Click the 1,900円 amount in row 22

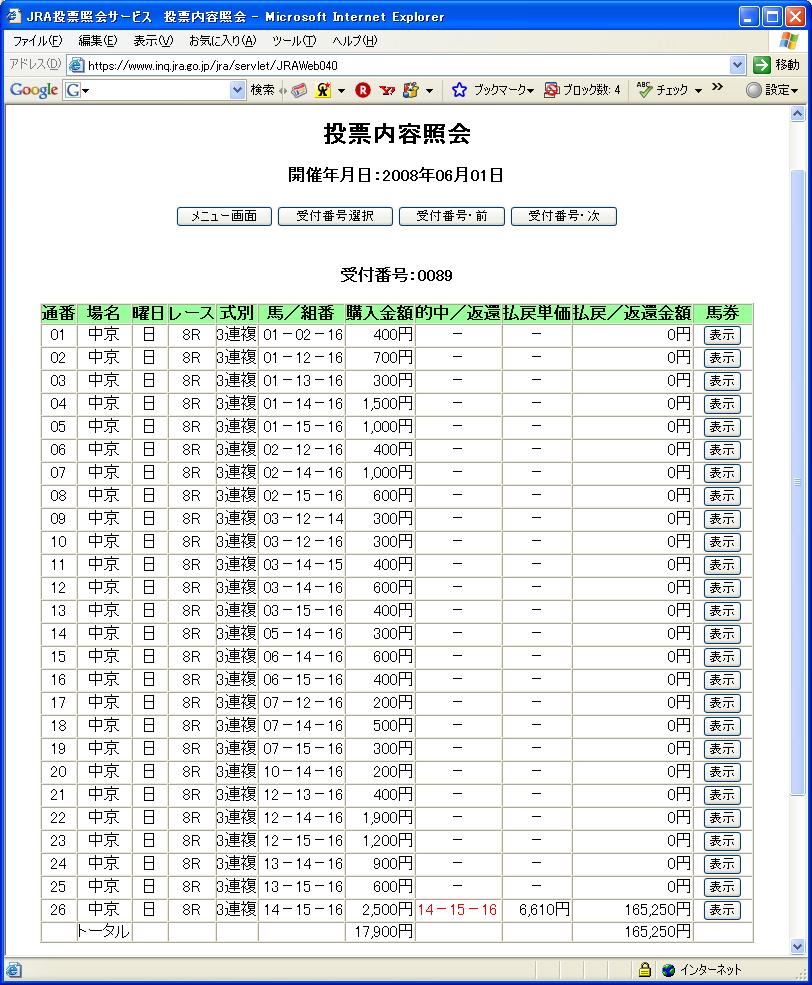(x=387, y=818)
